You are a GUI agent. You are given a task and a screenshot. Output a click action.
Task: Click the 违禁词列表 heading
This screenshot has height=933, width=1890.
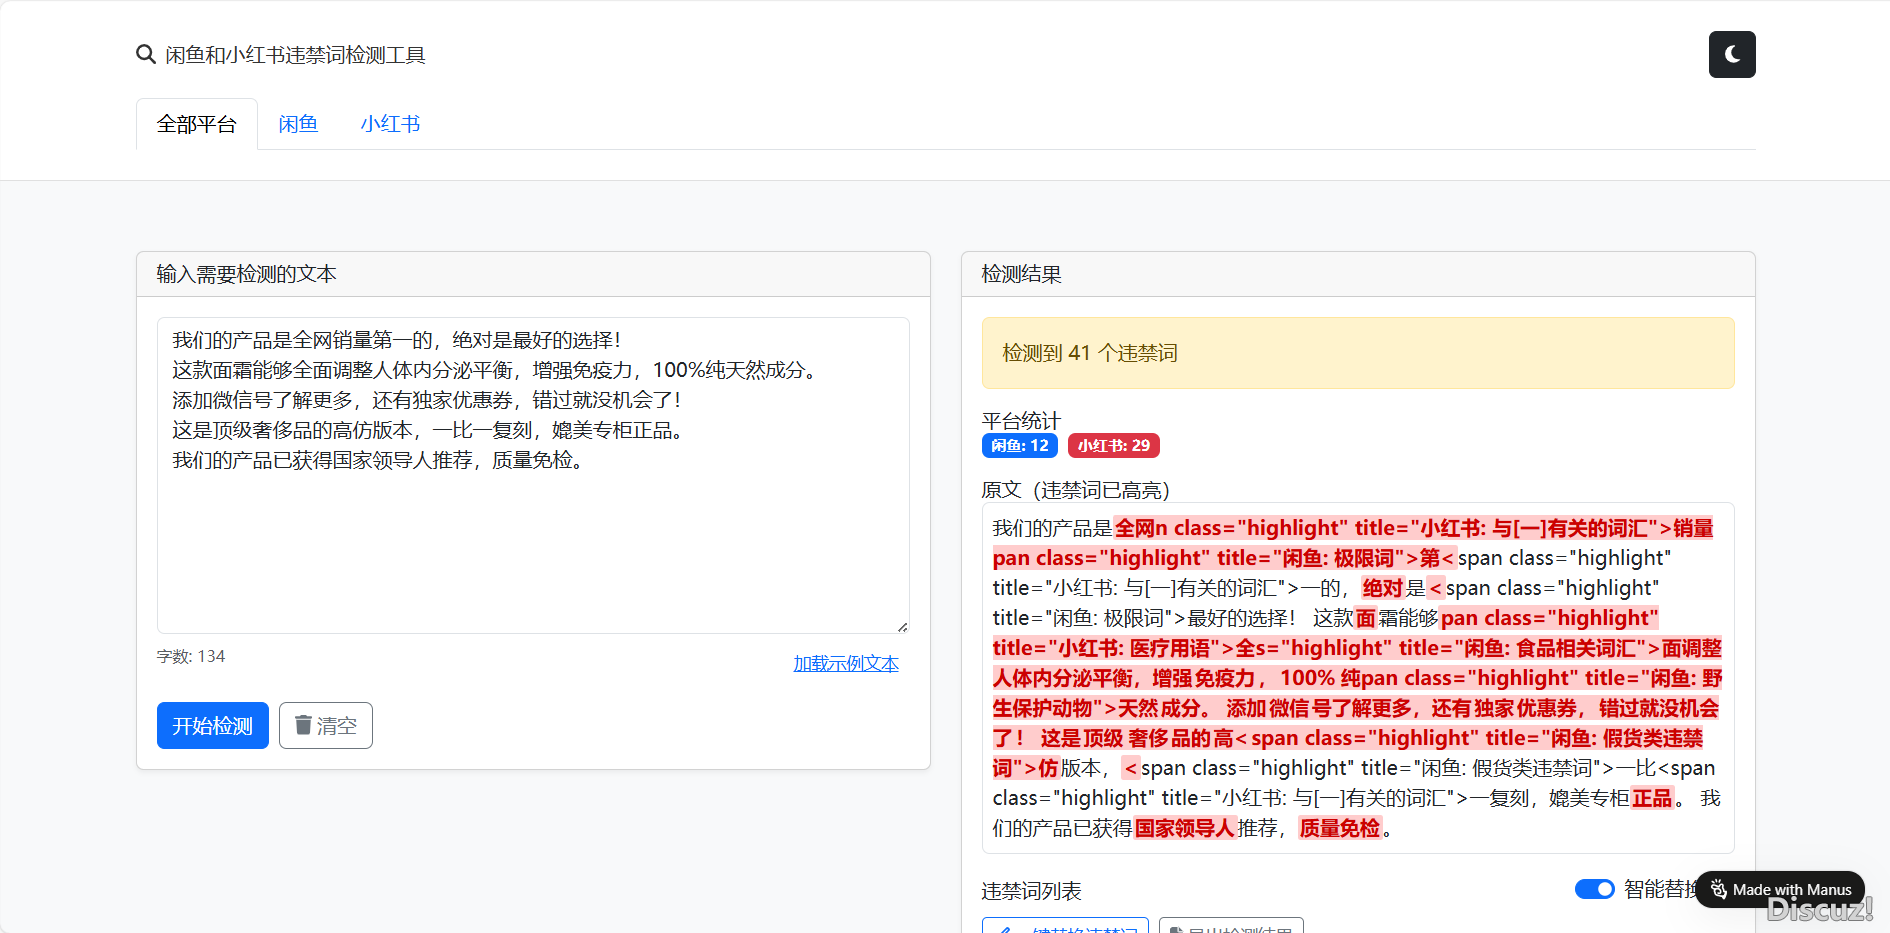point(1032,891)
